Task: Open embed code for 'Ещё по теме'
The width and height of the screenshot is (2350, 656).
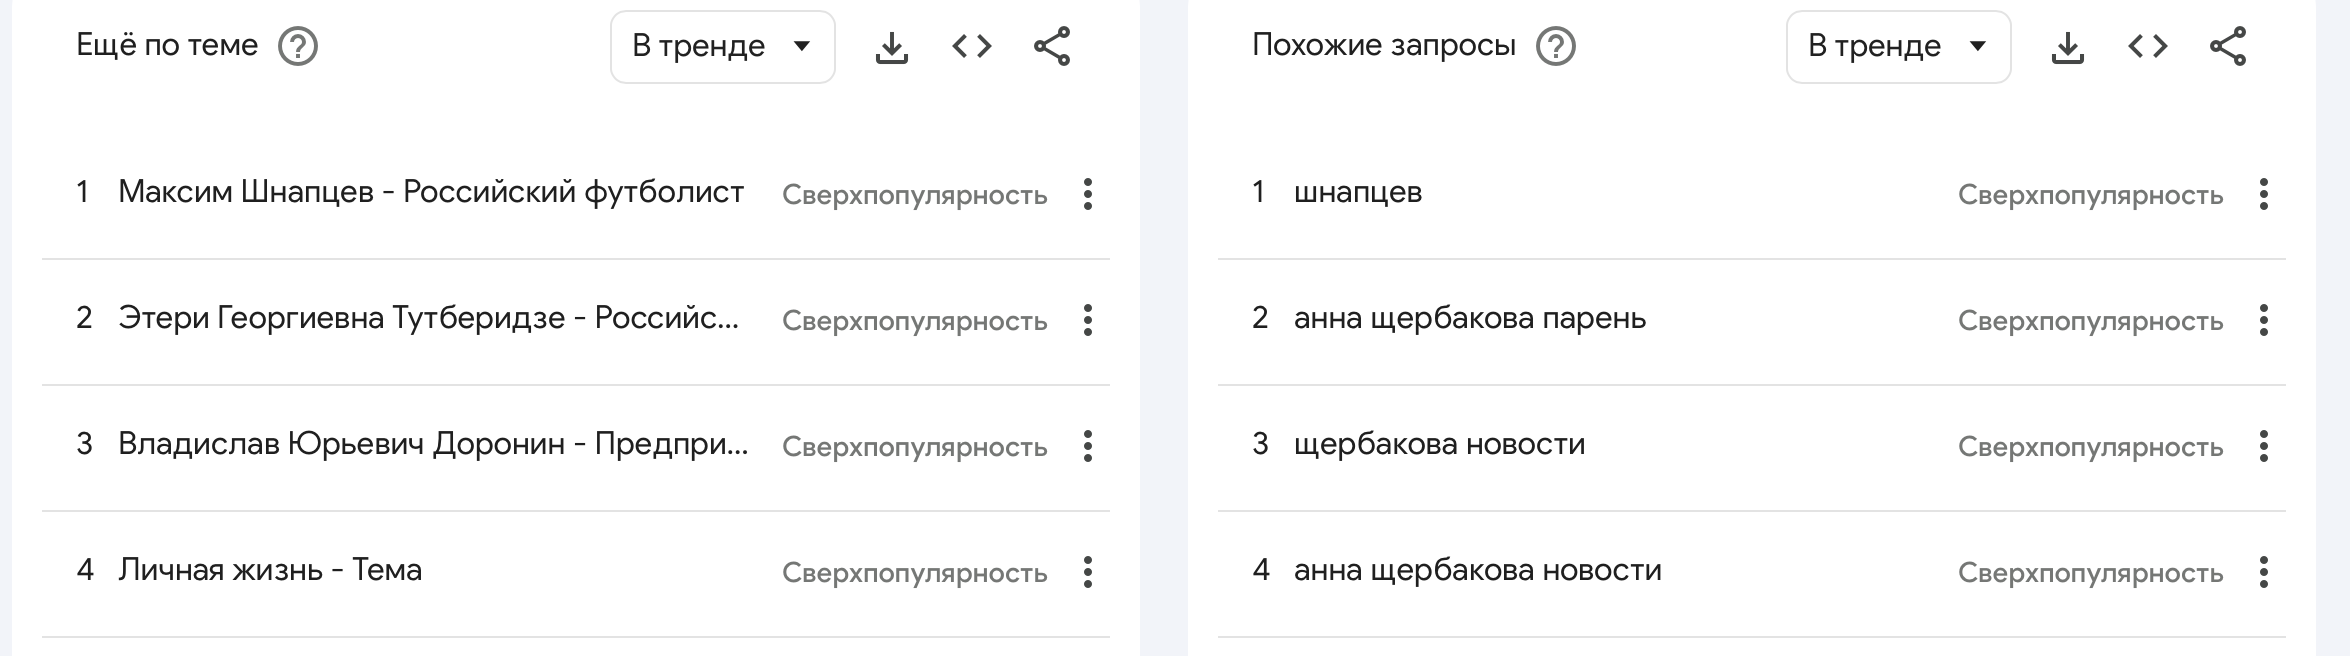Action: pos(971,47)
